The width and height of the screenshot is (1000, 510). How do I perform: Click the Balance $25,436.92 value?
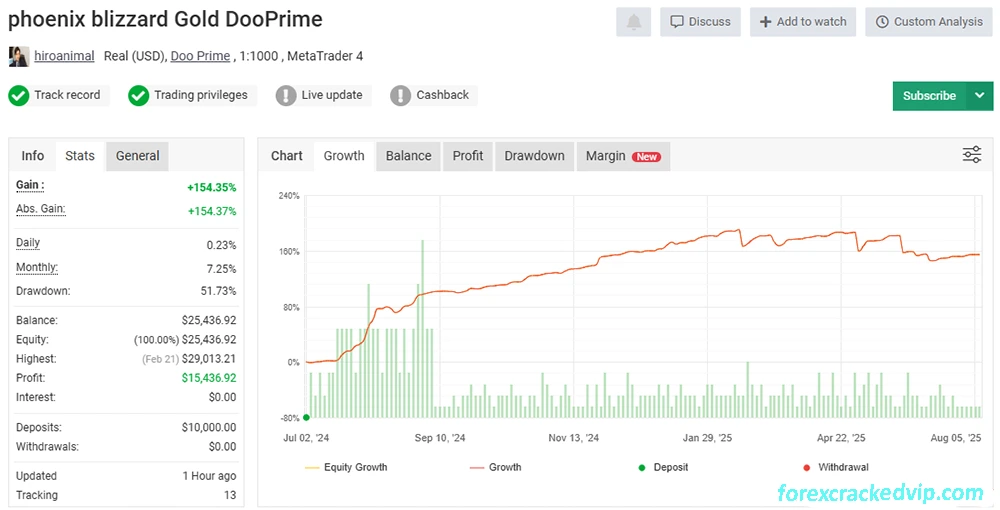209,320
